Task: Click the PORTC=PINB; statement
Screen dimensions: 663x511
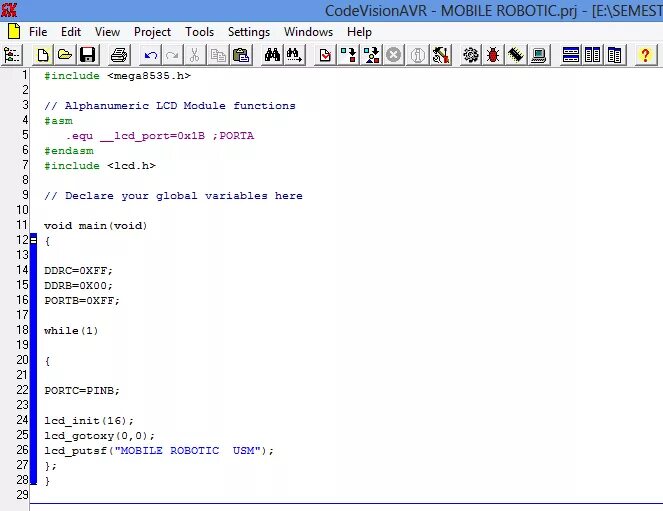Action: tap(82, 391)
